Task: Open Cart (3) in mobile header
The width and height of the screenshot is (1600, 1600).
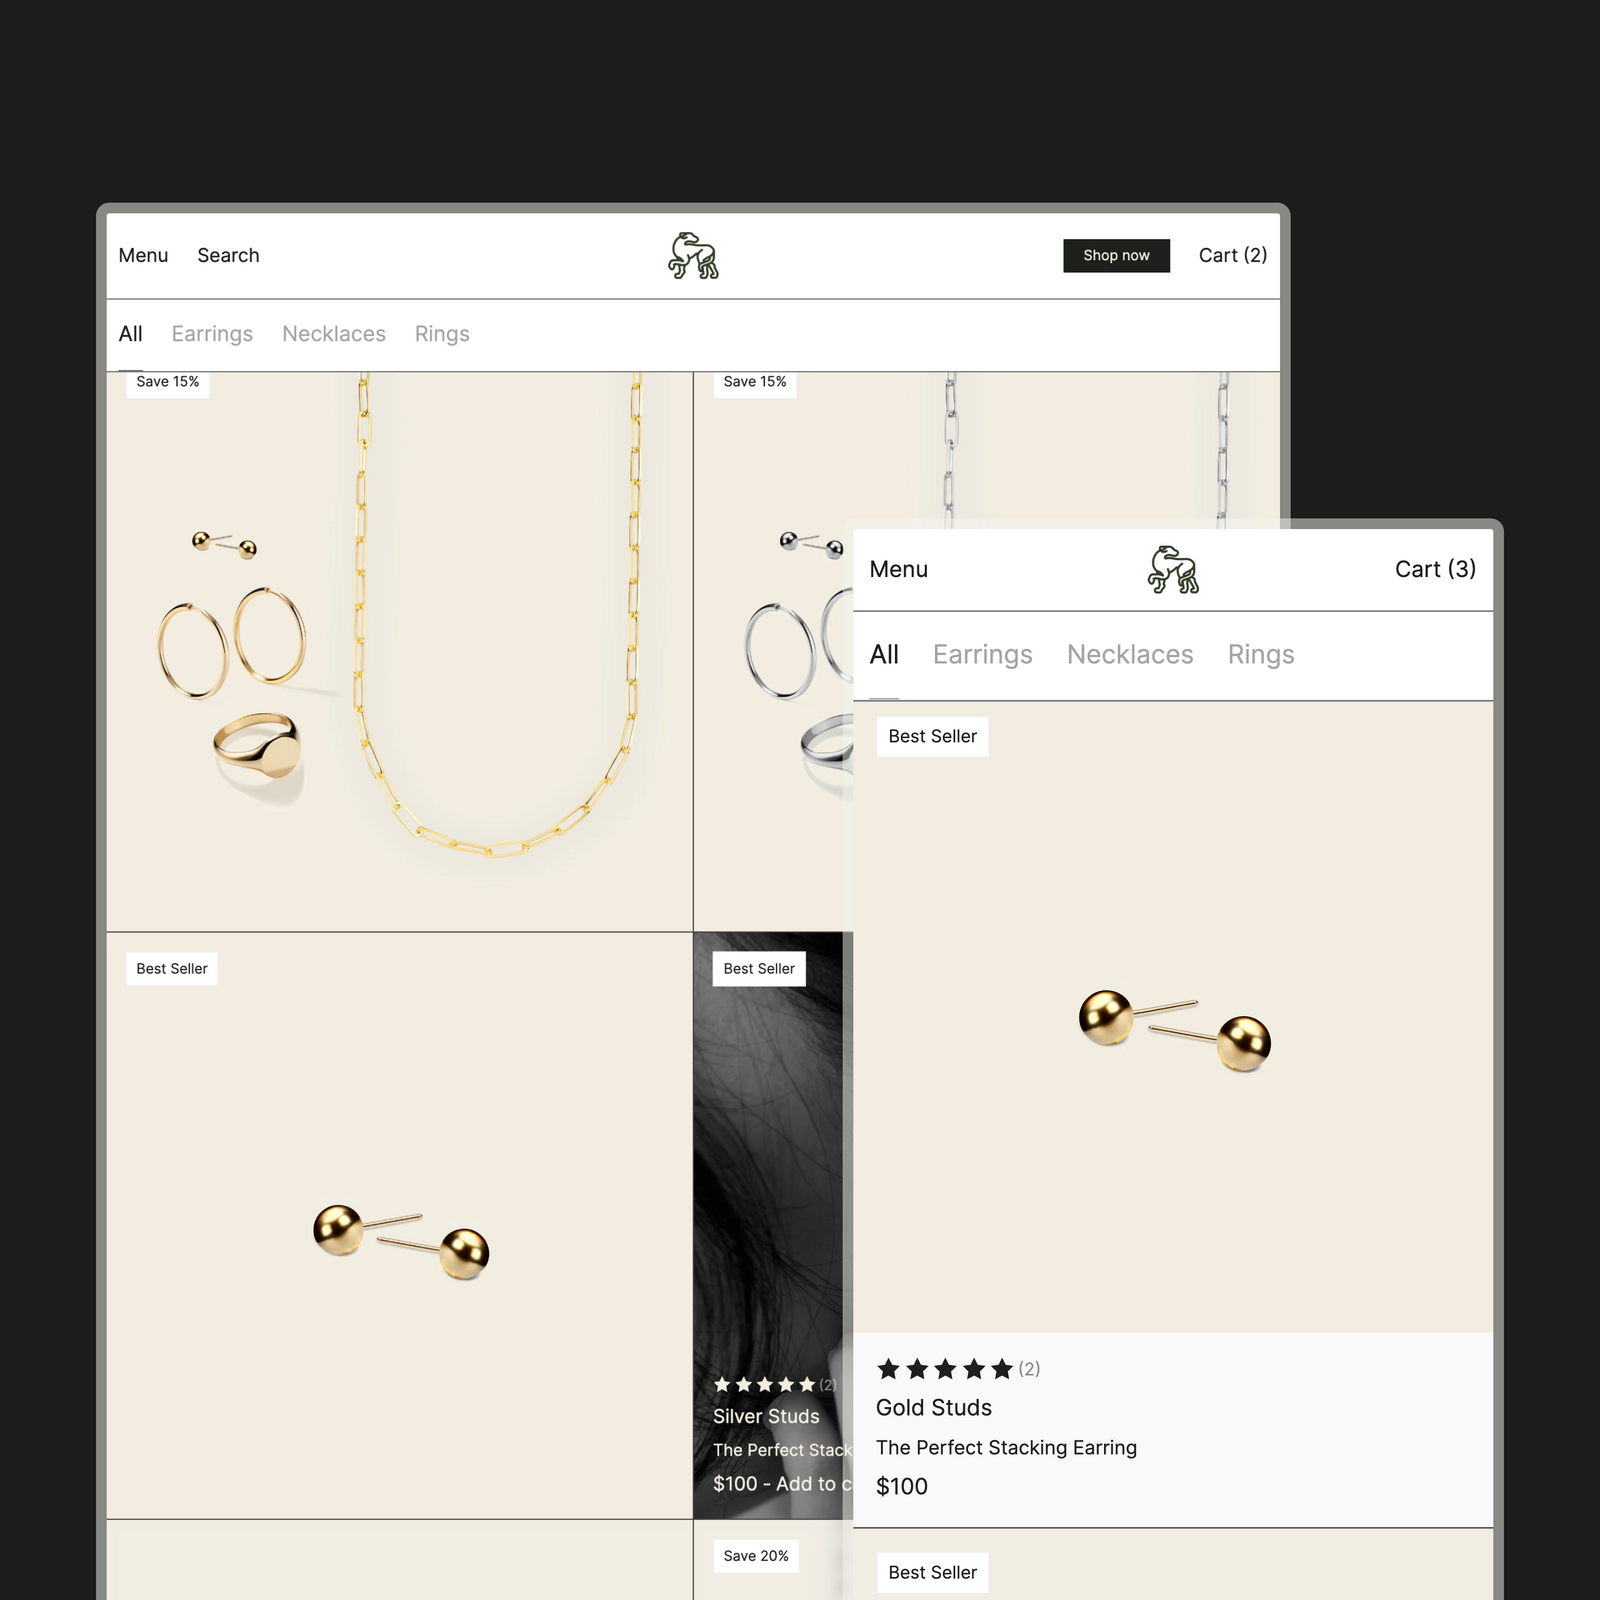Action: pos(1435,569)
